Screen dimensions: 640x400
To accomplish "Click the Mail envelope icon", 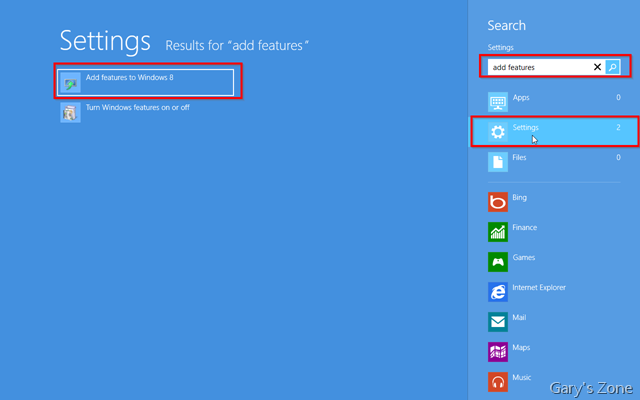I will tap(498, 322).
